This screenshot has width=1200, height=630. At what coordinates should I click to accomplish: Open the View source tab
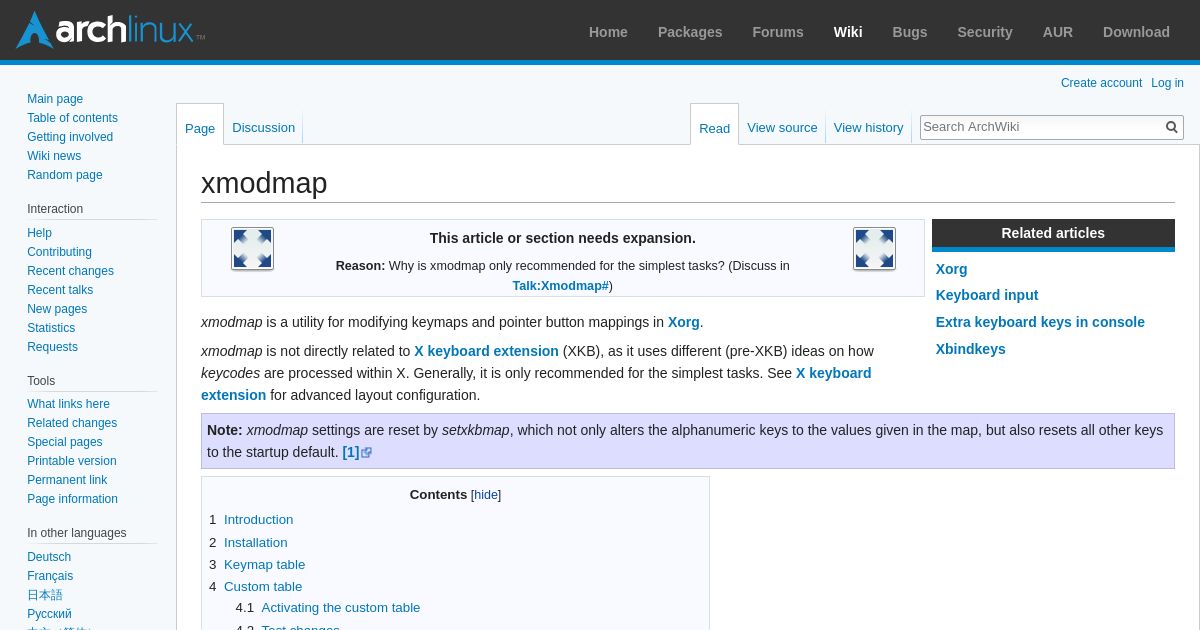[782, 127]
